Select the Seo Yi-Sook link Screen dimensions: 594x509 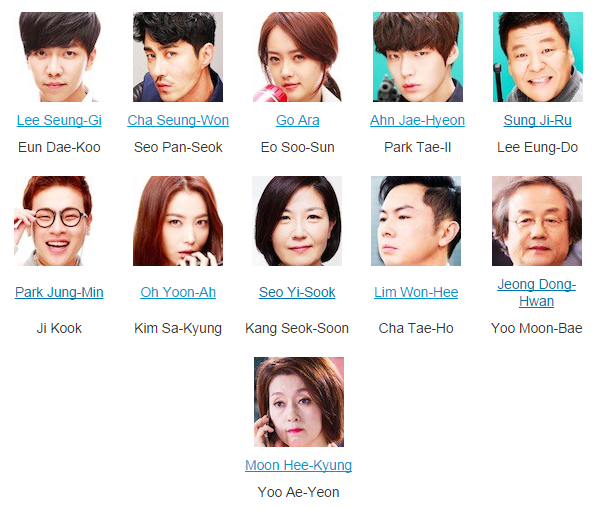pyautogui.click(x=297, y=292)
